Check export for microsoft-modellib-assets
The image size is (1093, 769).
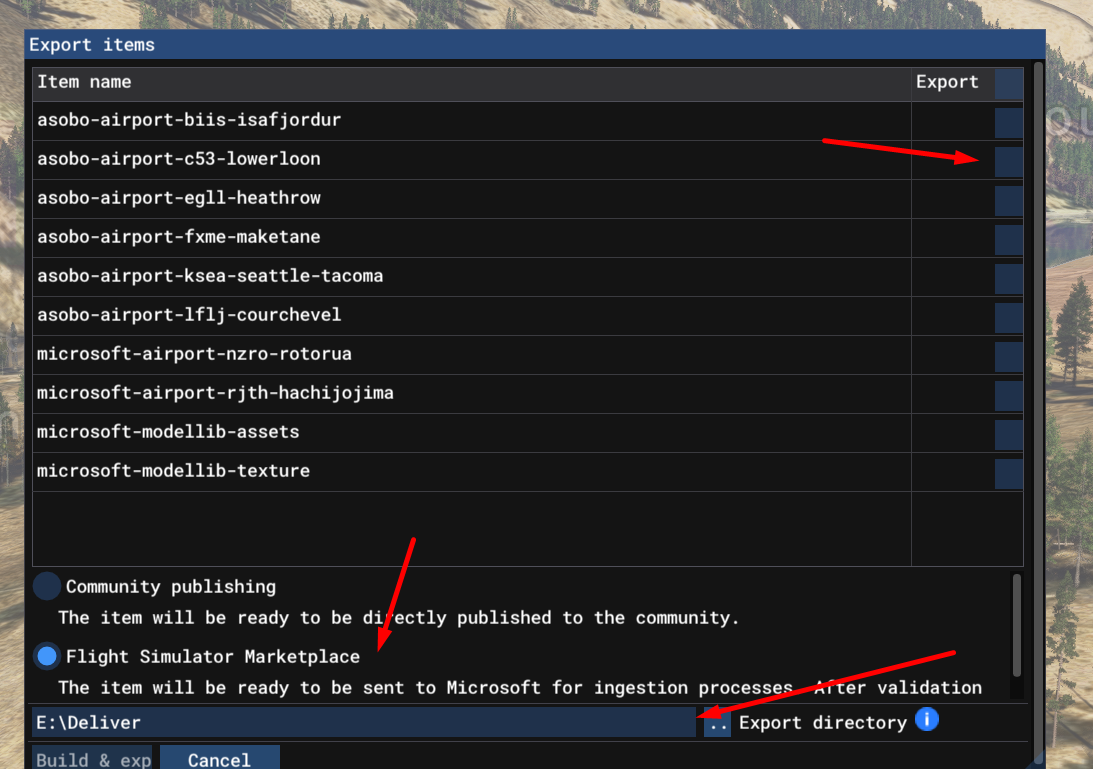click(x=1008, y=434)
